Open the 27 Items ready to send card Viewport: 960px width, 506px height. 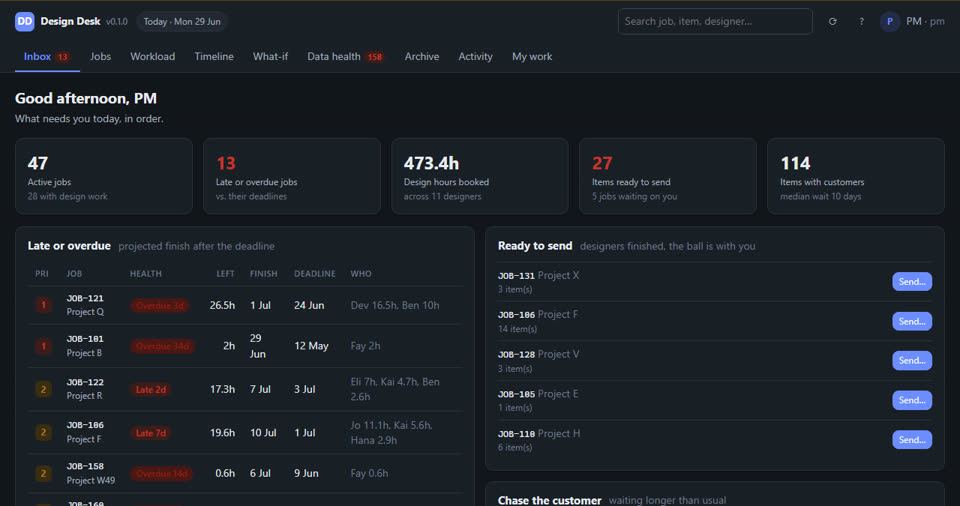[x=667, y=176]
